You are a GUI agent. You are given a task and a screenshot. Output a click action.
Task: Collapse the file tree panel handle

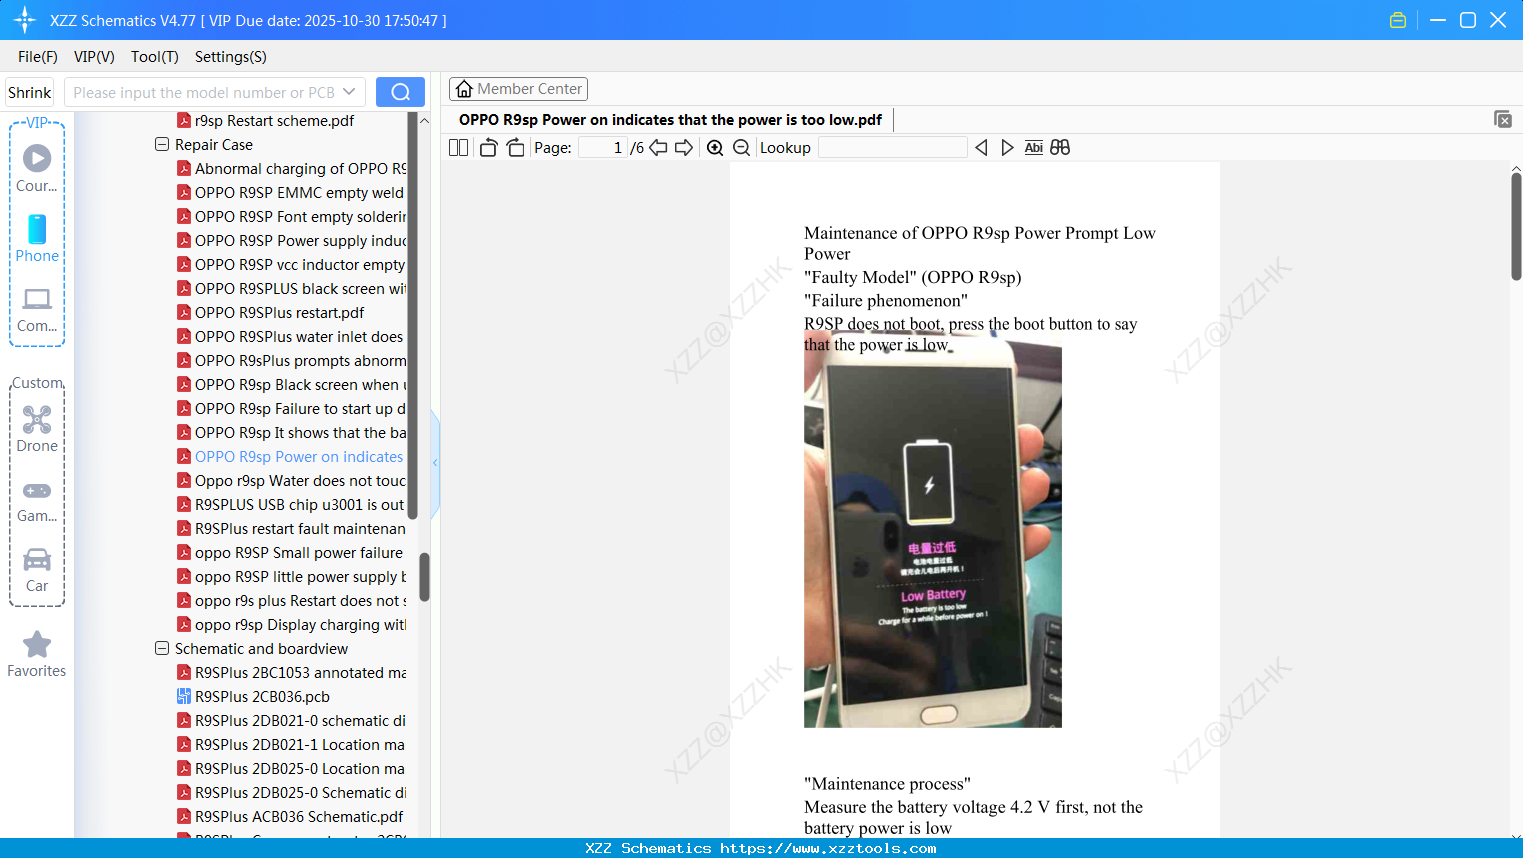point(435,463)
